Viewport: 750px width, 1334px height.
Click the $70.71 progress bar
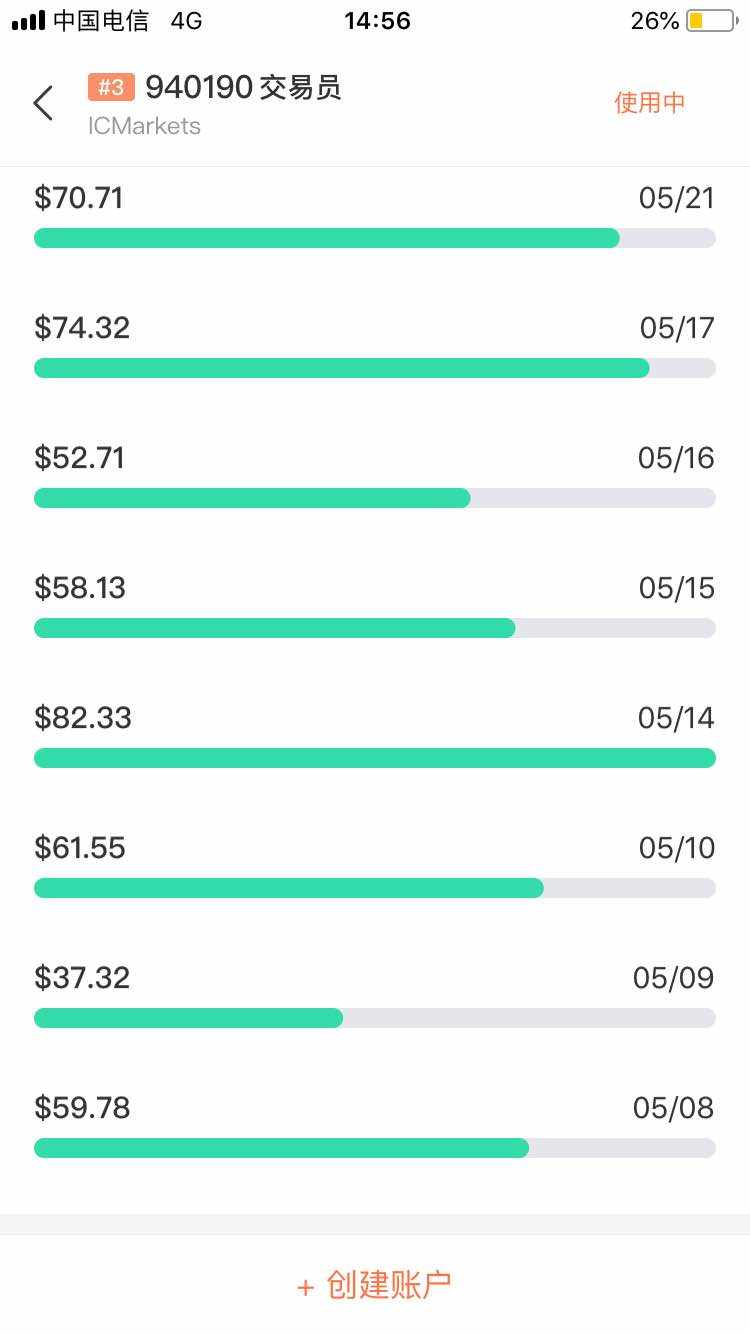375,238
